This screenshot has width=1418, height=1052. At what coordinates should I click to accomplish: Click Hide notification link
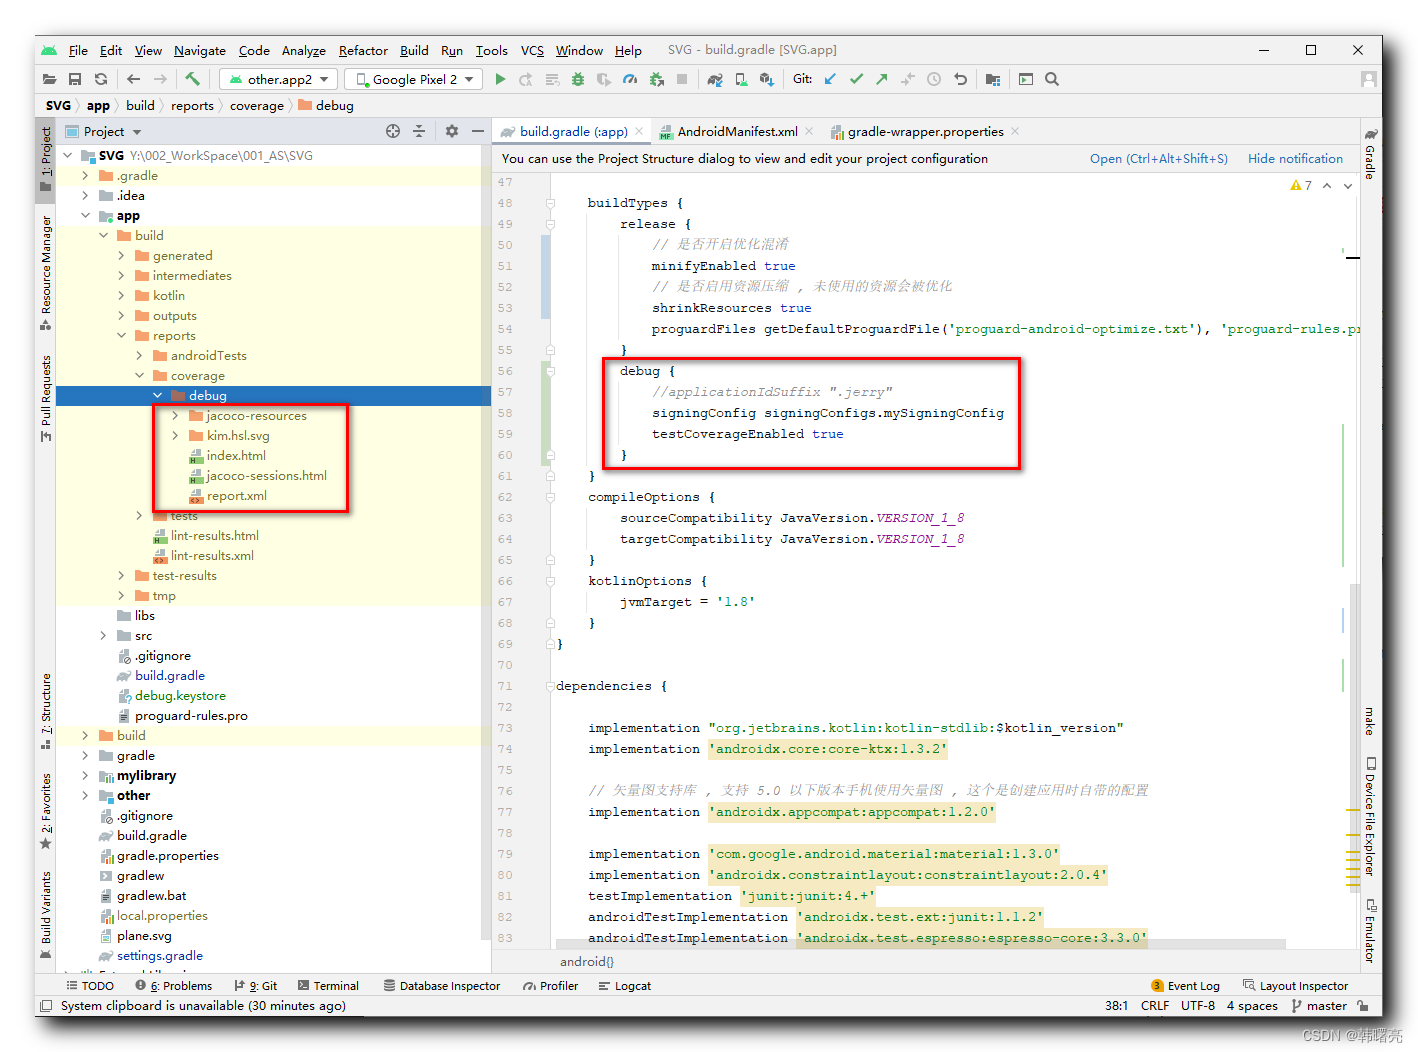coord(1295,159)
